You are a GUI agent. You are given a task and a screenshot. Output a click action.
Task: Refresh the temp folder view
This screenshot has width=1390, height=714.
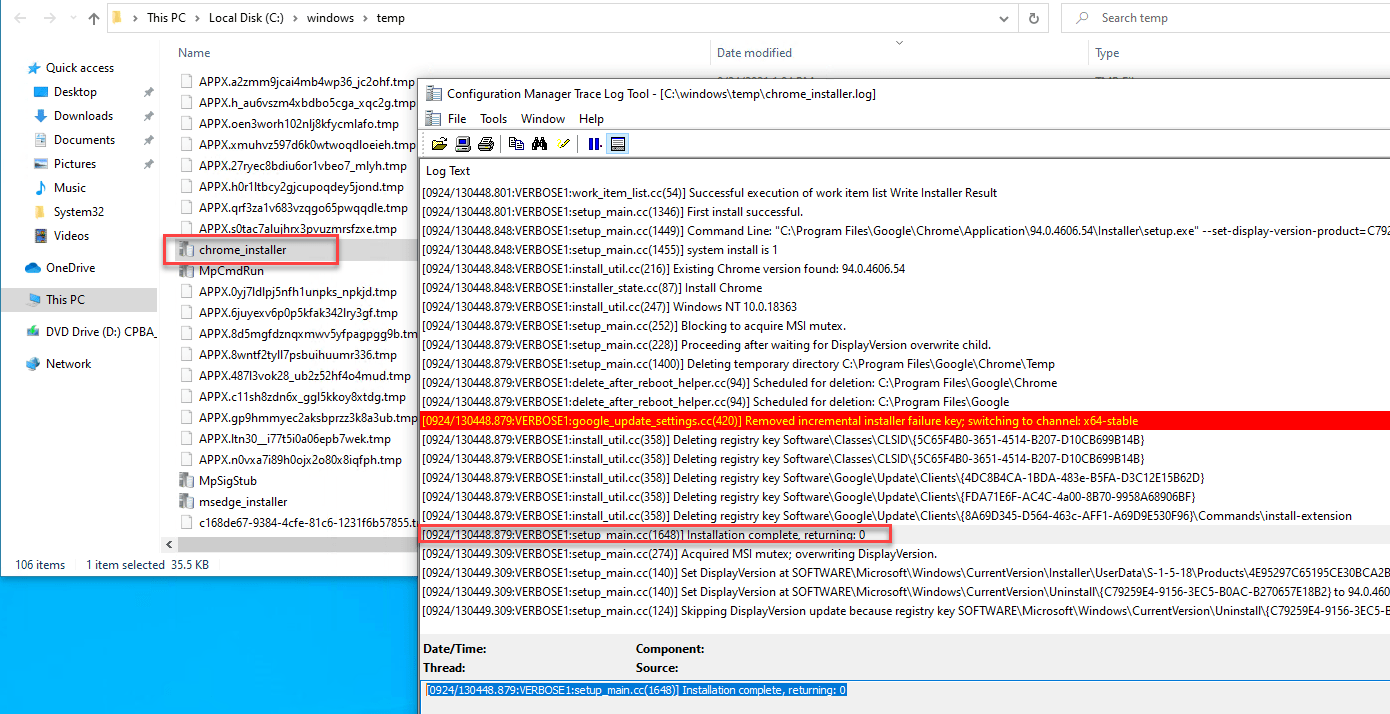point(1034,17)
